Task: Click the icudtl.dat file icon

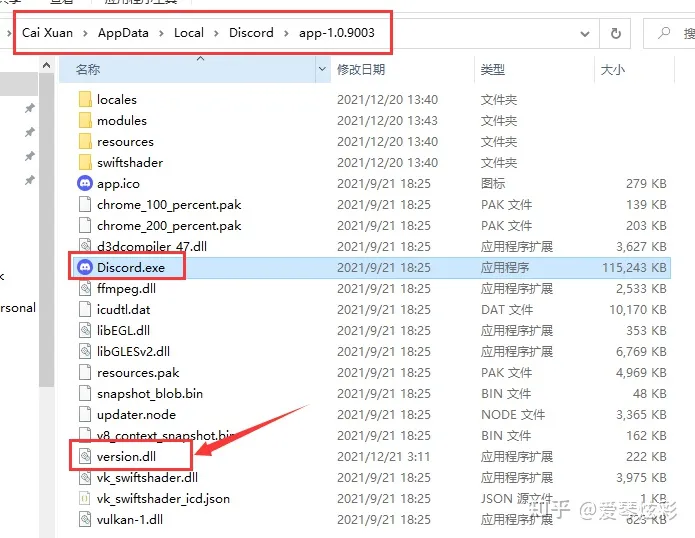Action: [x=85, y=309]
